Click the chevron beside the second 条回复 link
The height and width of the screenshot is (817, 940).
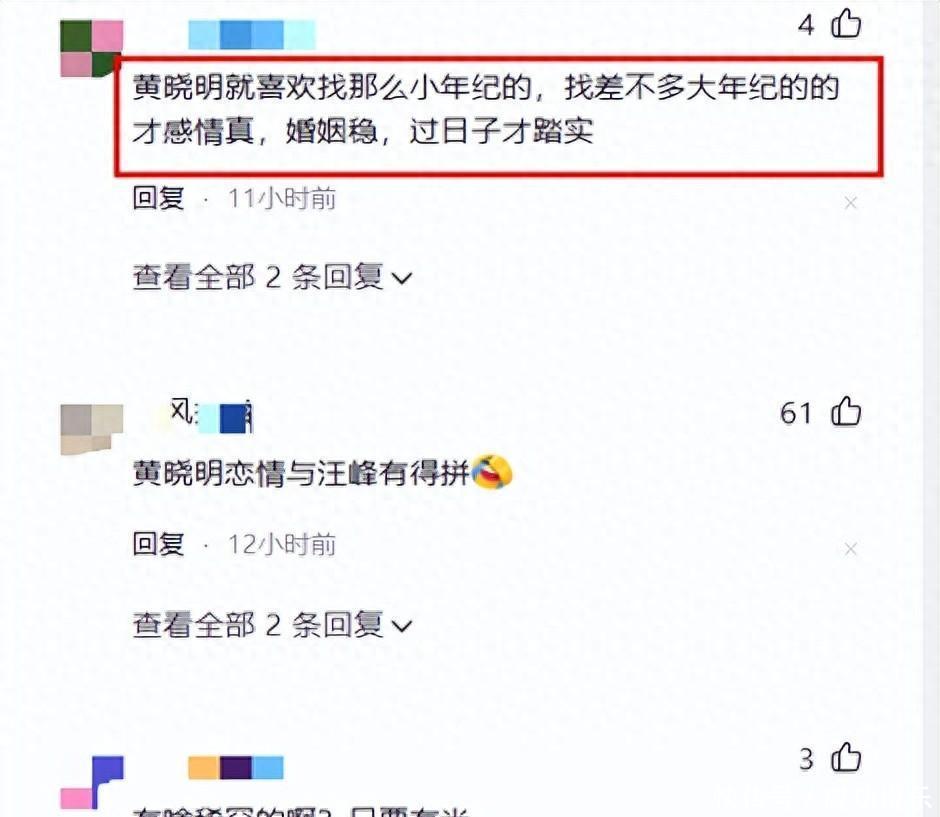coord(402,626)
